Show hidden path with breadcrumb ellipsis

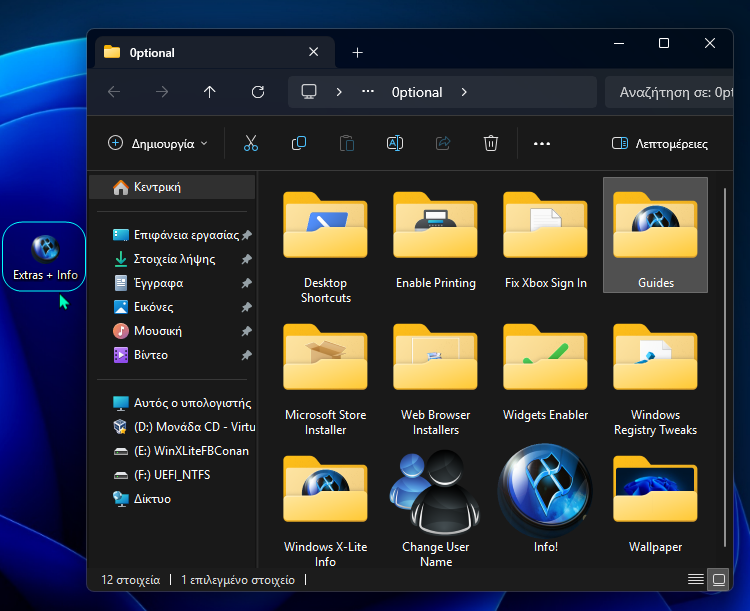point(367,91)
